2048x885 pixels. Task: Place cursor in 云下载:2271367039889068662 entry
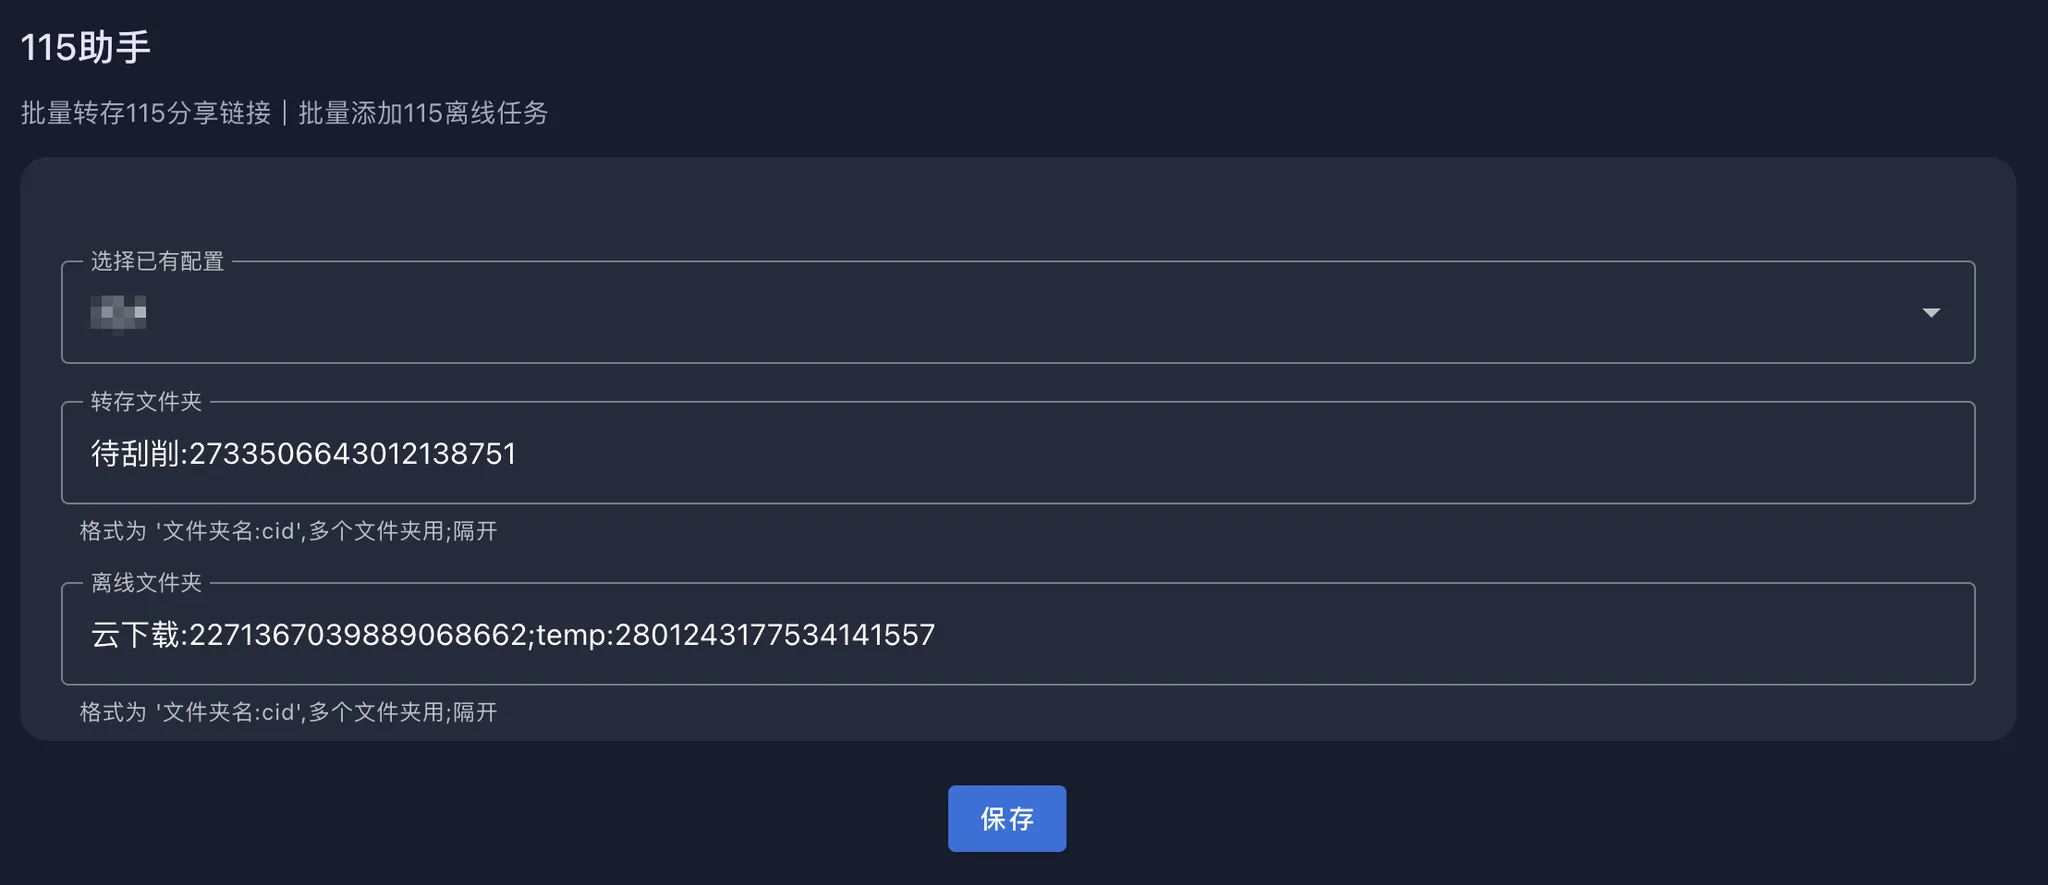point(309,634)
